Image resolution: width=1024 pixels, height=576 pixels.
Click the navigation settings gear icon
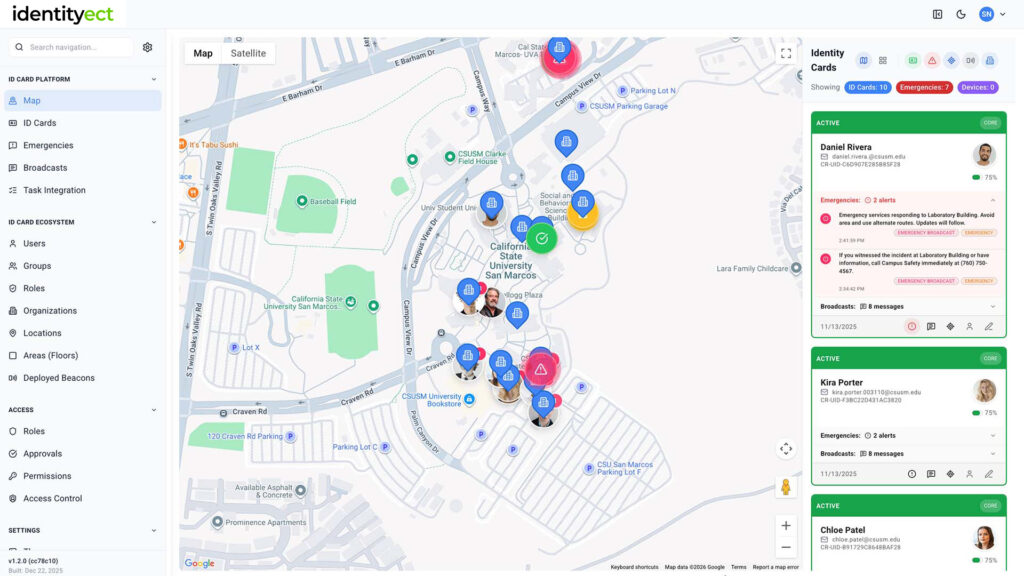point(148,47)
